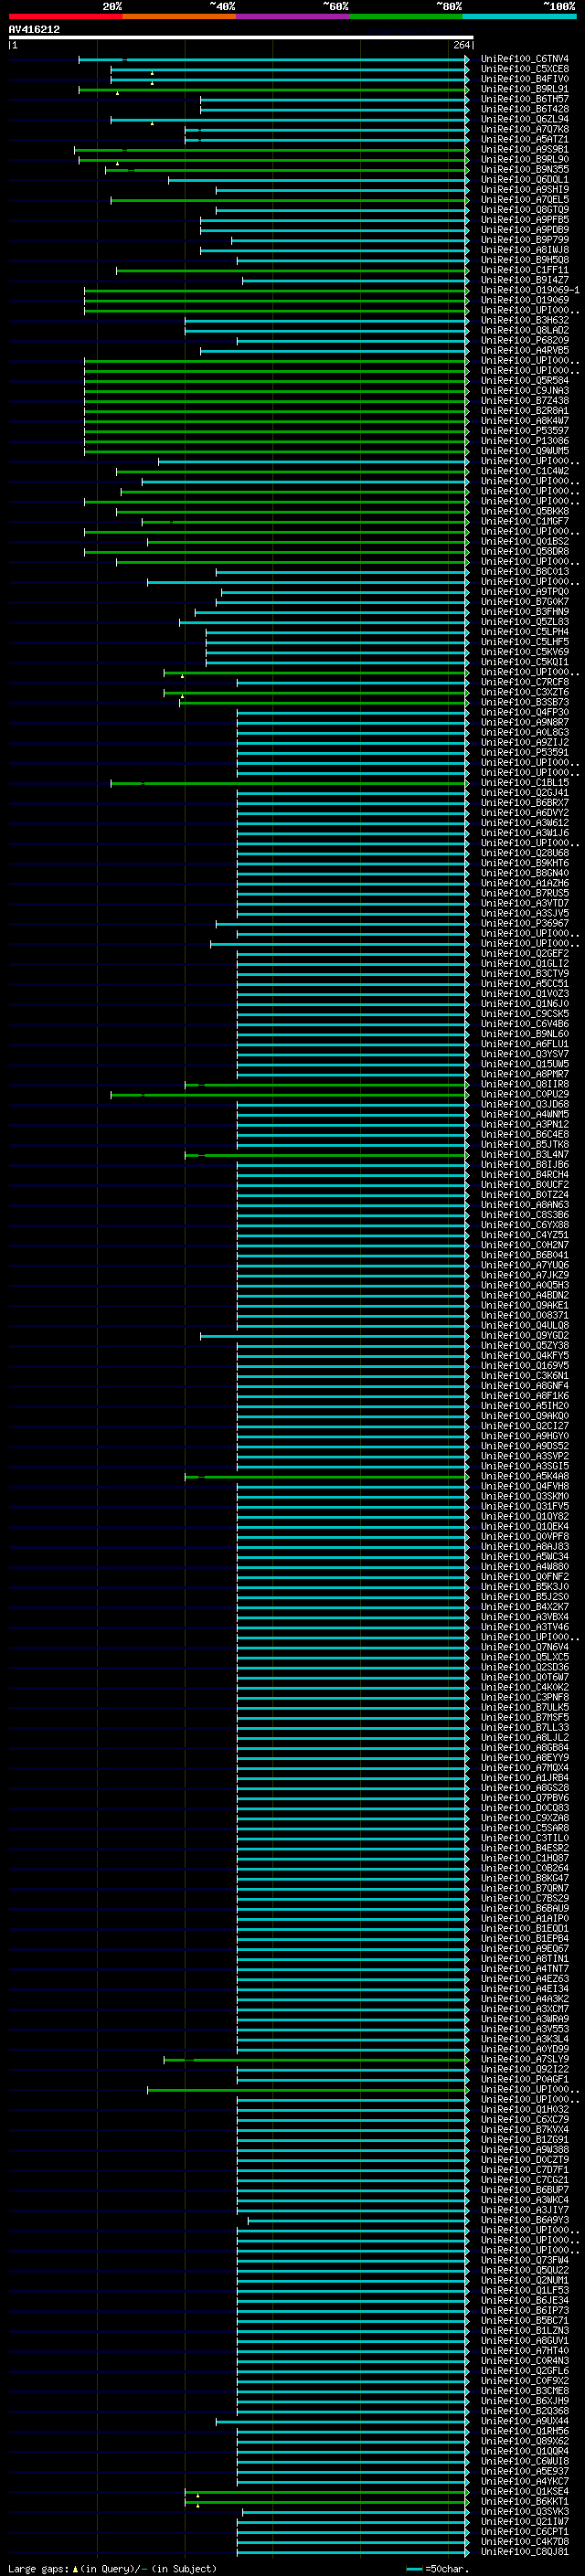Open hit UniRef100_Q6ZL94

(x=524, y=119)
